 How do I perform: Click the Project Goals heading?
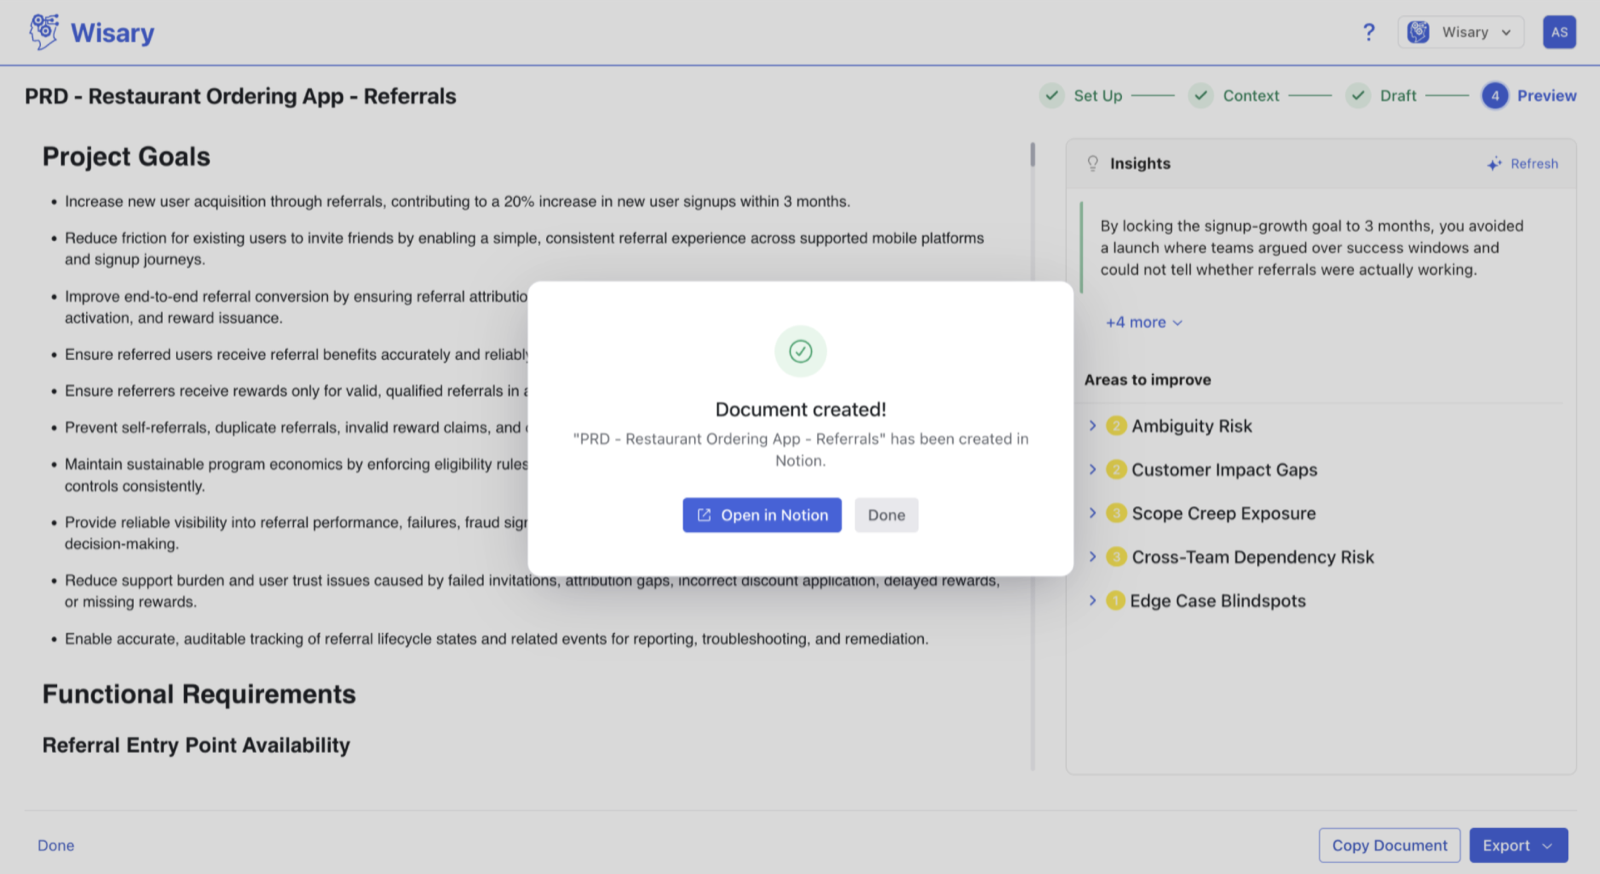point(126,157)
